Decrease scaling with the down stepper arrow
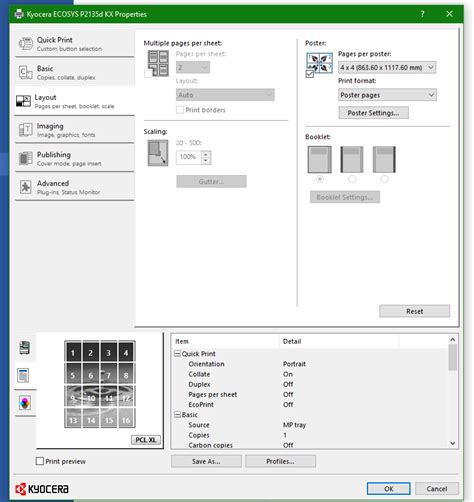Screen dimensions: 474x502 click(206, 161)
